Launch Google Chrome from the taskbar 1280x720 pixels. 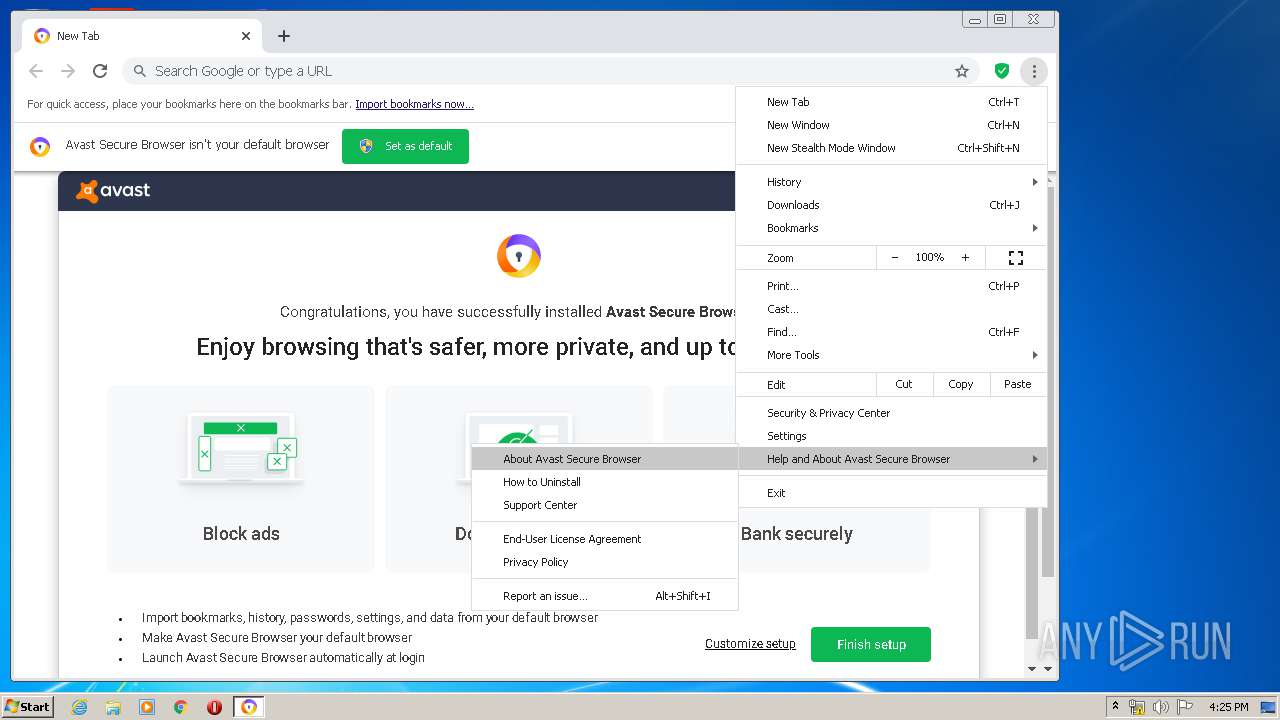point(181,707)
